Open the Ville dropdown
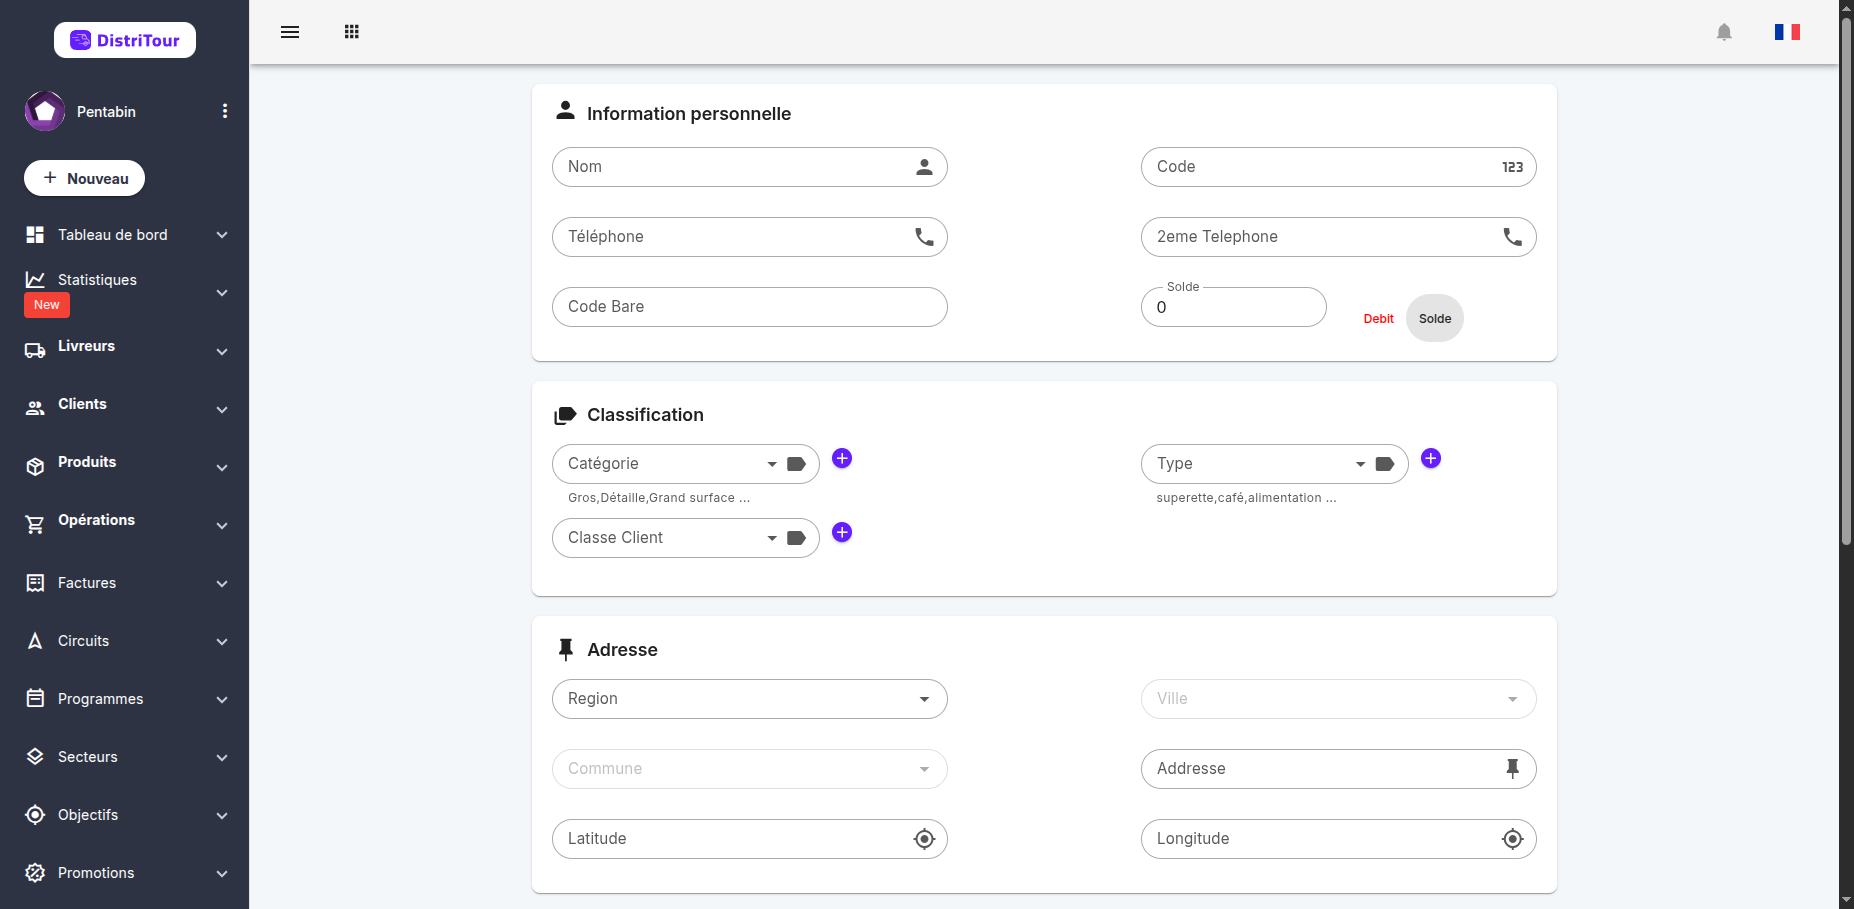Screen dimensions: 1854x909 click(x=1338, y=699)
